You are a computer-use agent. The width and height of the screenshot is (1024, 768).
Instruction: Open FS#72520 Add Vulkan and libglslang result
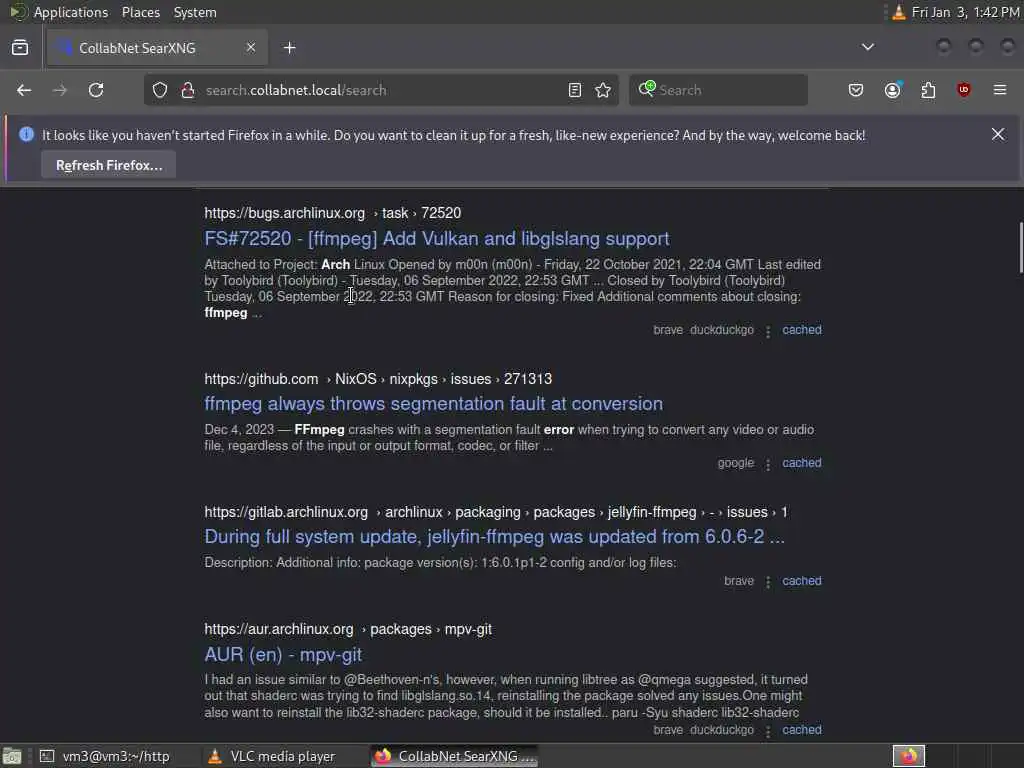tap(437, 238)
